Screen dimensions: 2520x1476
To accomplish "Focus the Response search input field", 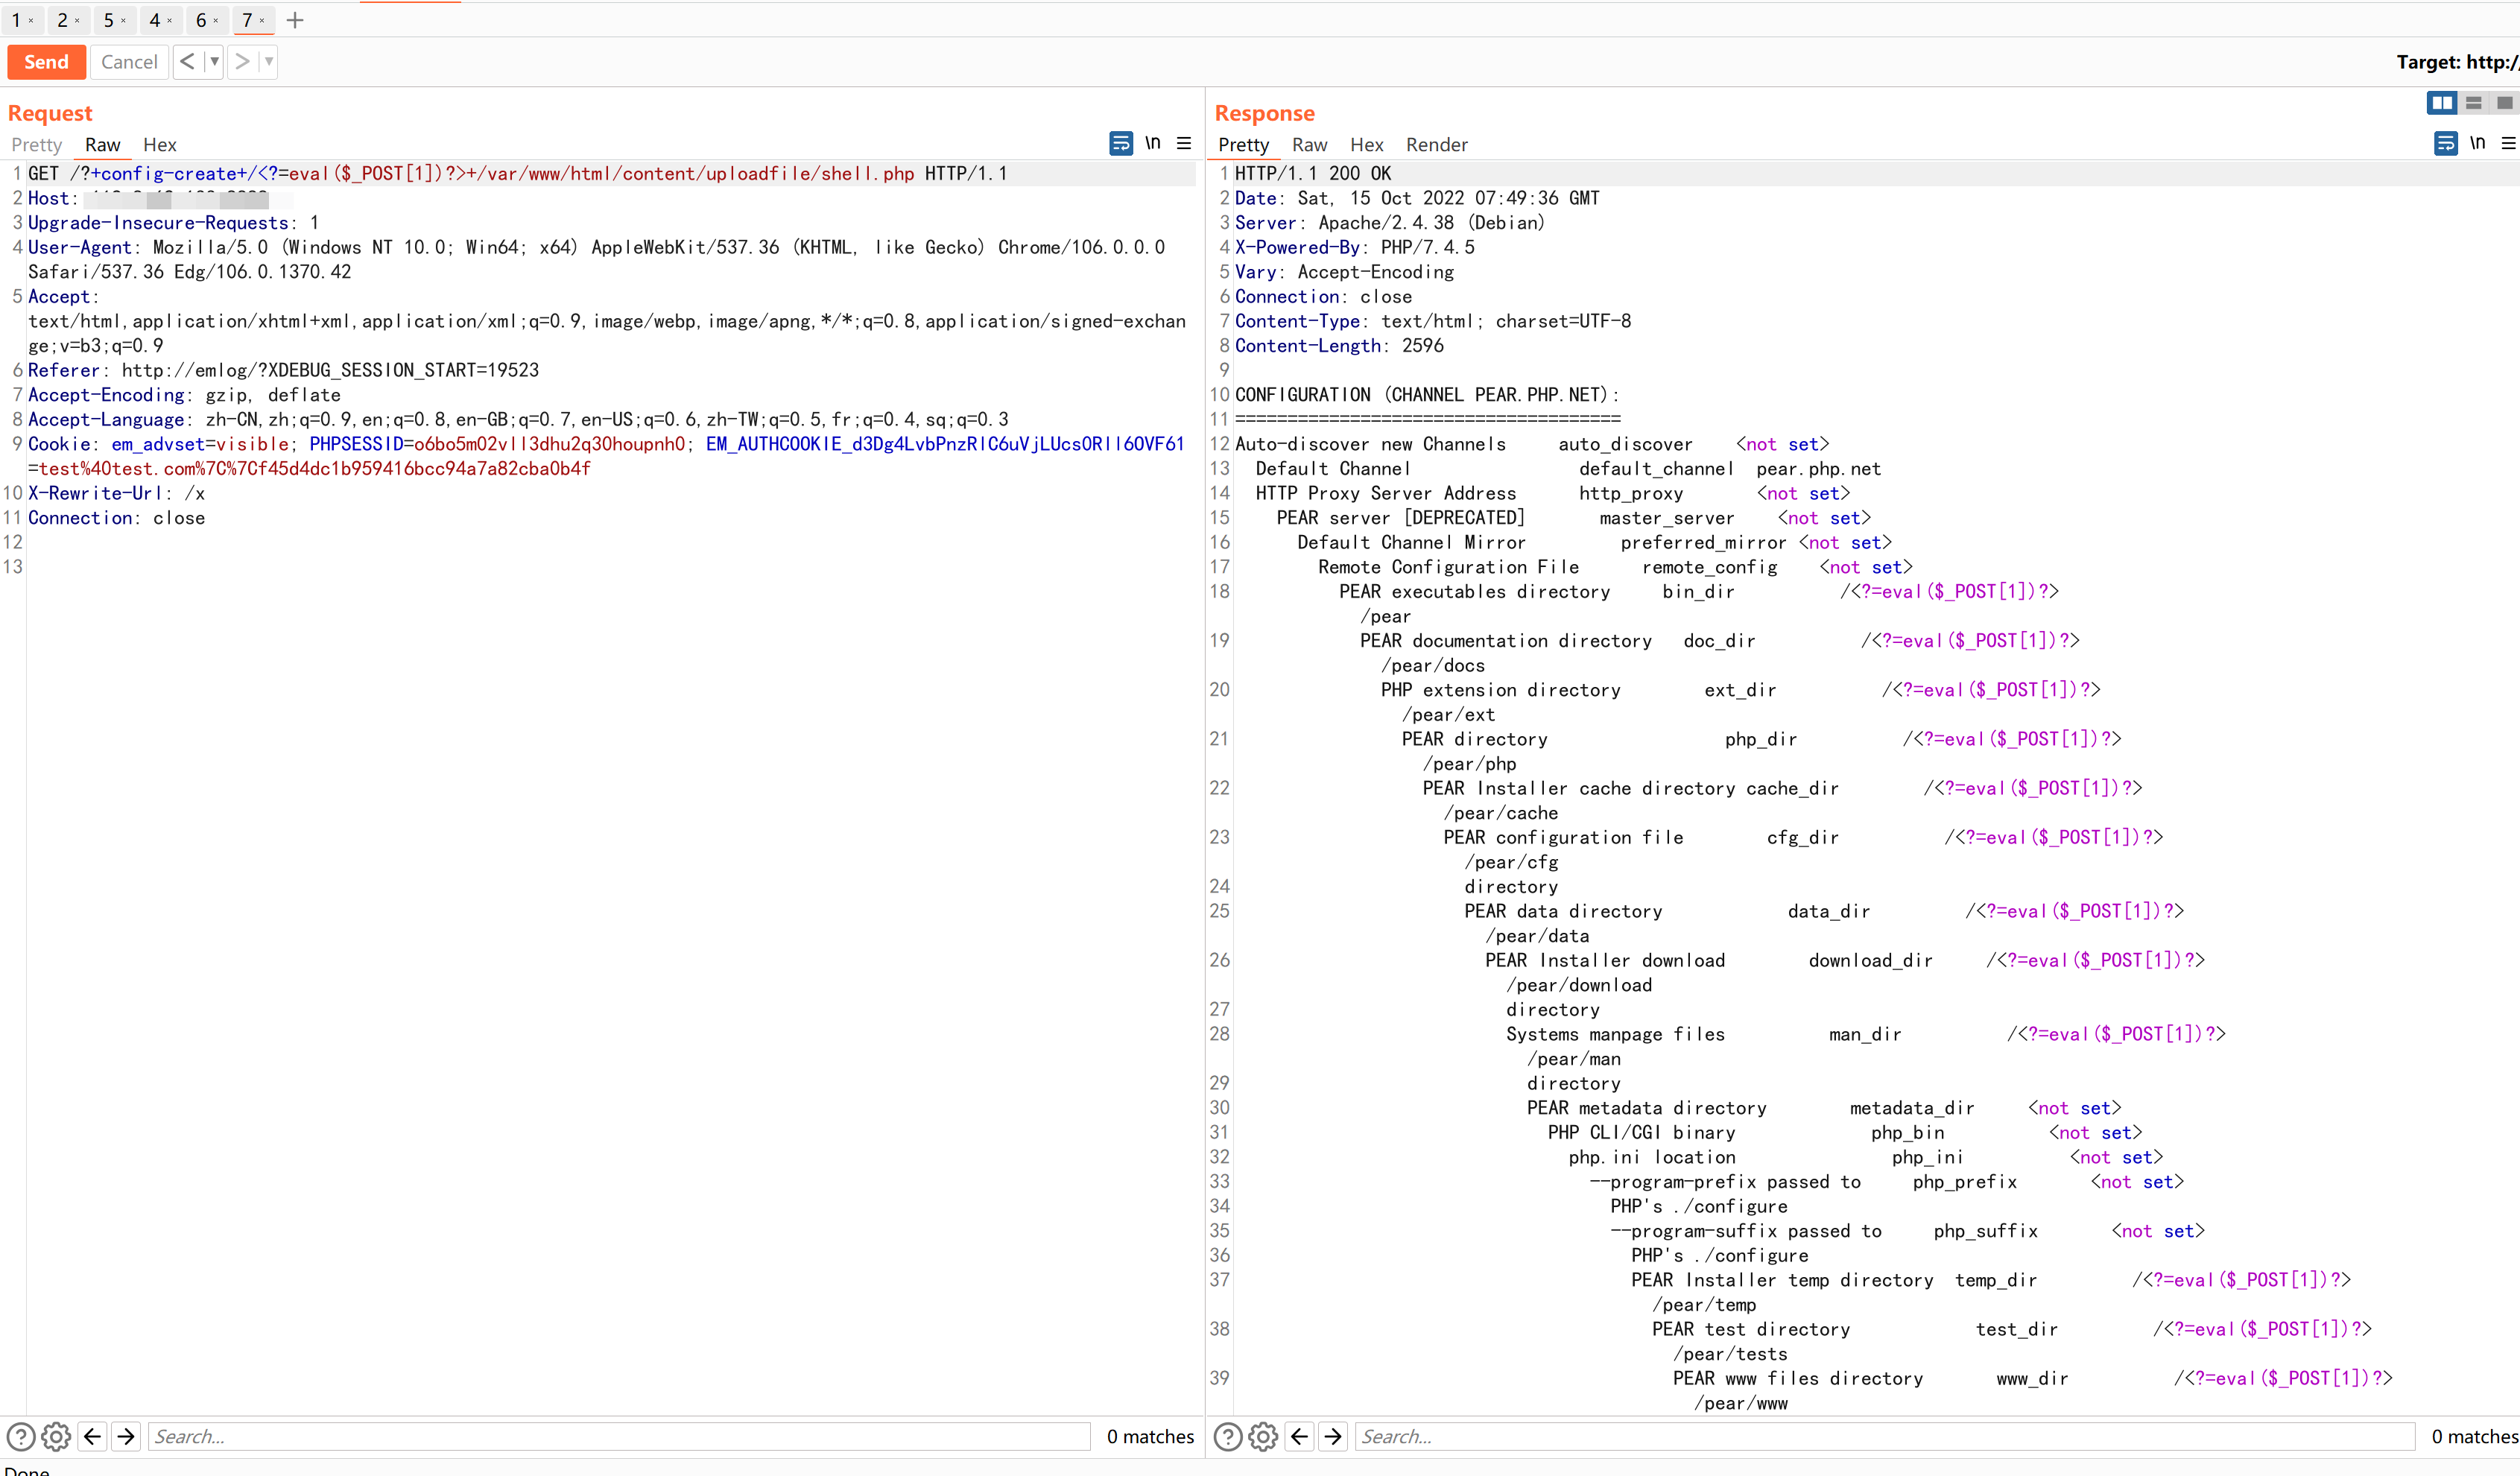I will (x=1884, y=1437).
